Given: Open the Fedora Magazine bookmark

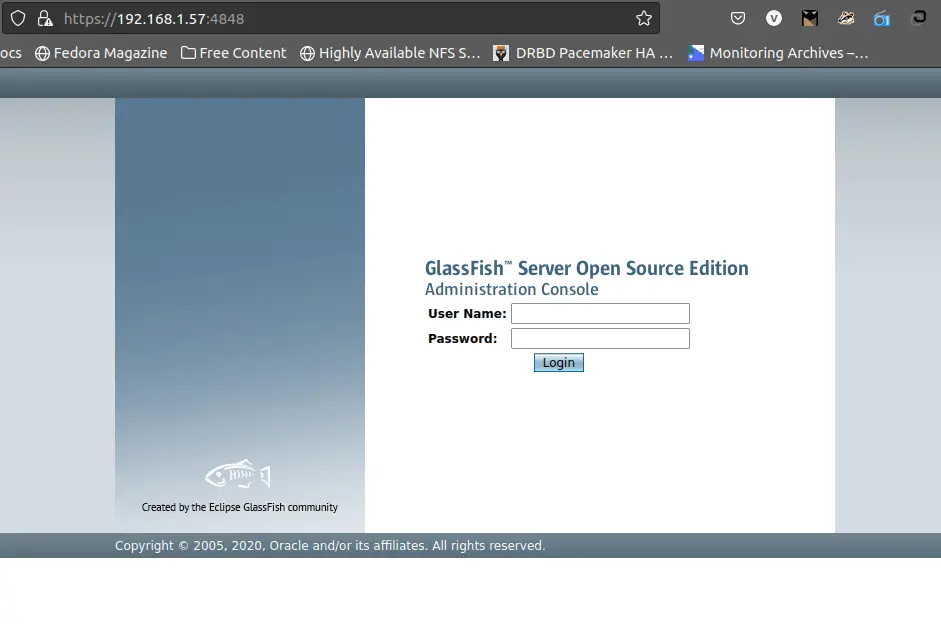Looking at the screenshot, I should (x=110, y=53).
